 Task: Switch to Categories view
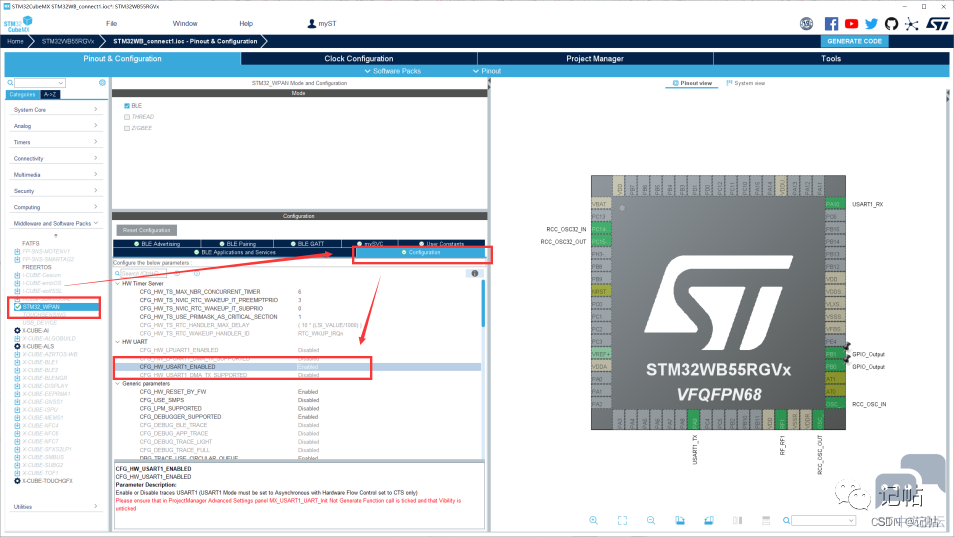tap(23, 95)
